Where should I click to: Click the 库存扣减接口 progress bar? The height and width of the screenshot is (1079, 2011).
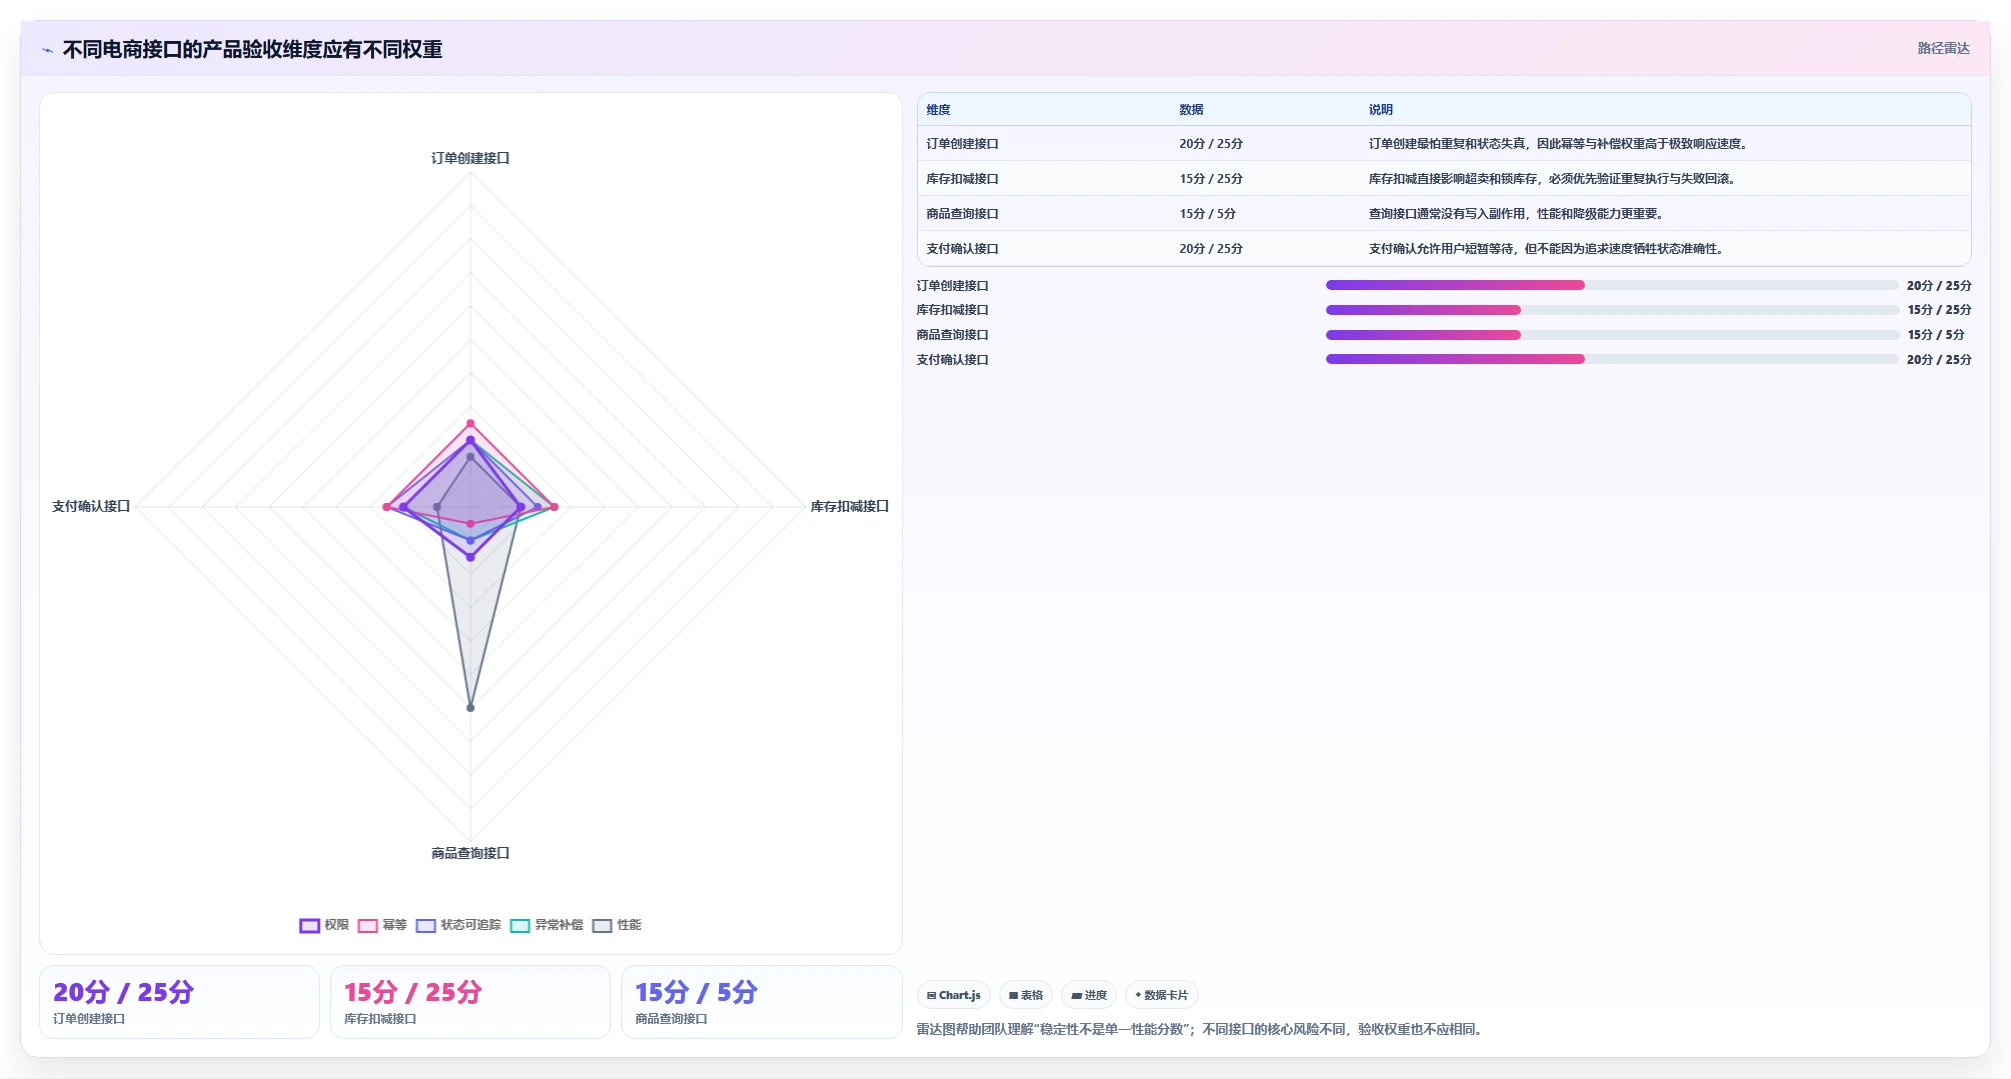pyautogui.click(x=1612, y=310)
